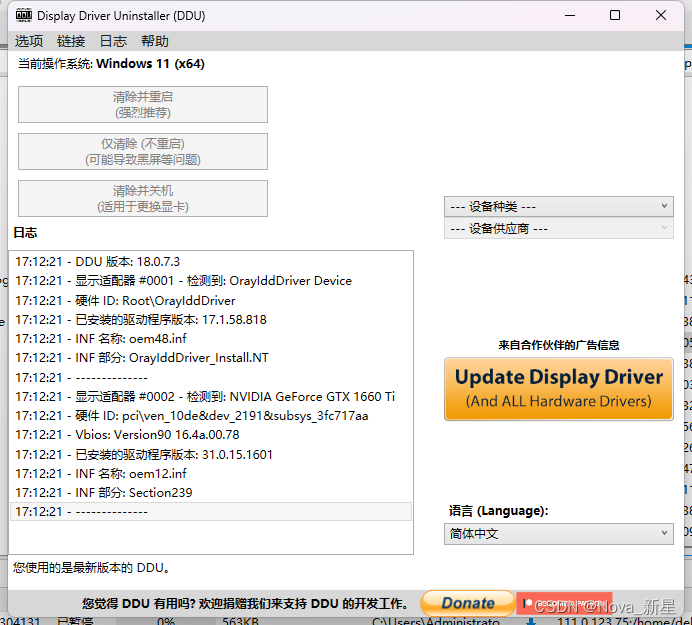Screen dimensions: 692x625
Task: Select log line with driver version 17.1.58.818
Action: point(211,320)
